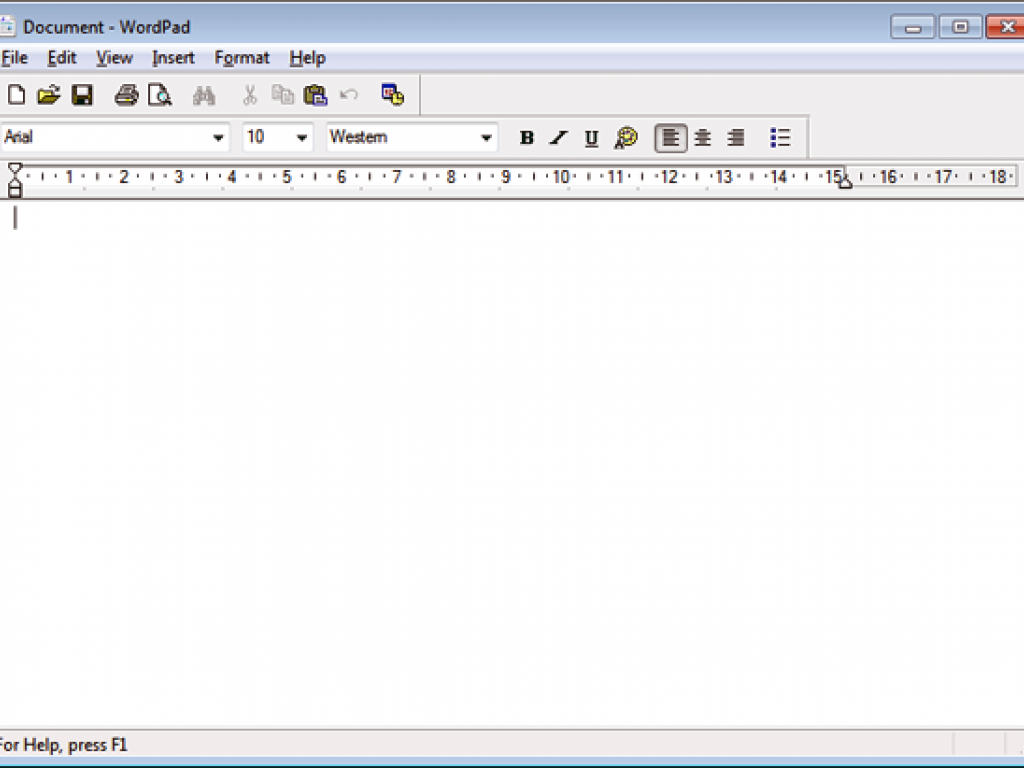Open the View menu

click(114, 58)
